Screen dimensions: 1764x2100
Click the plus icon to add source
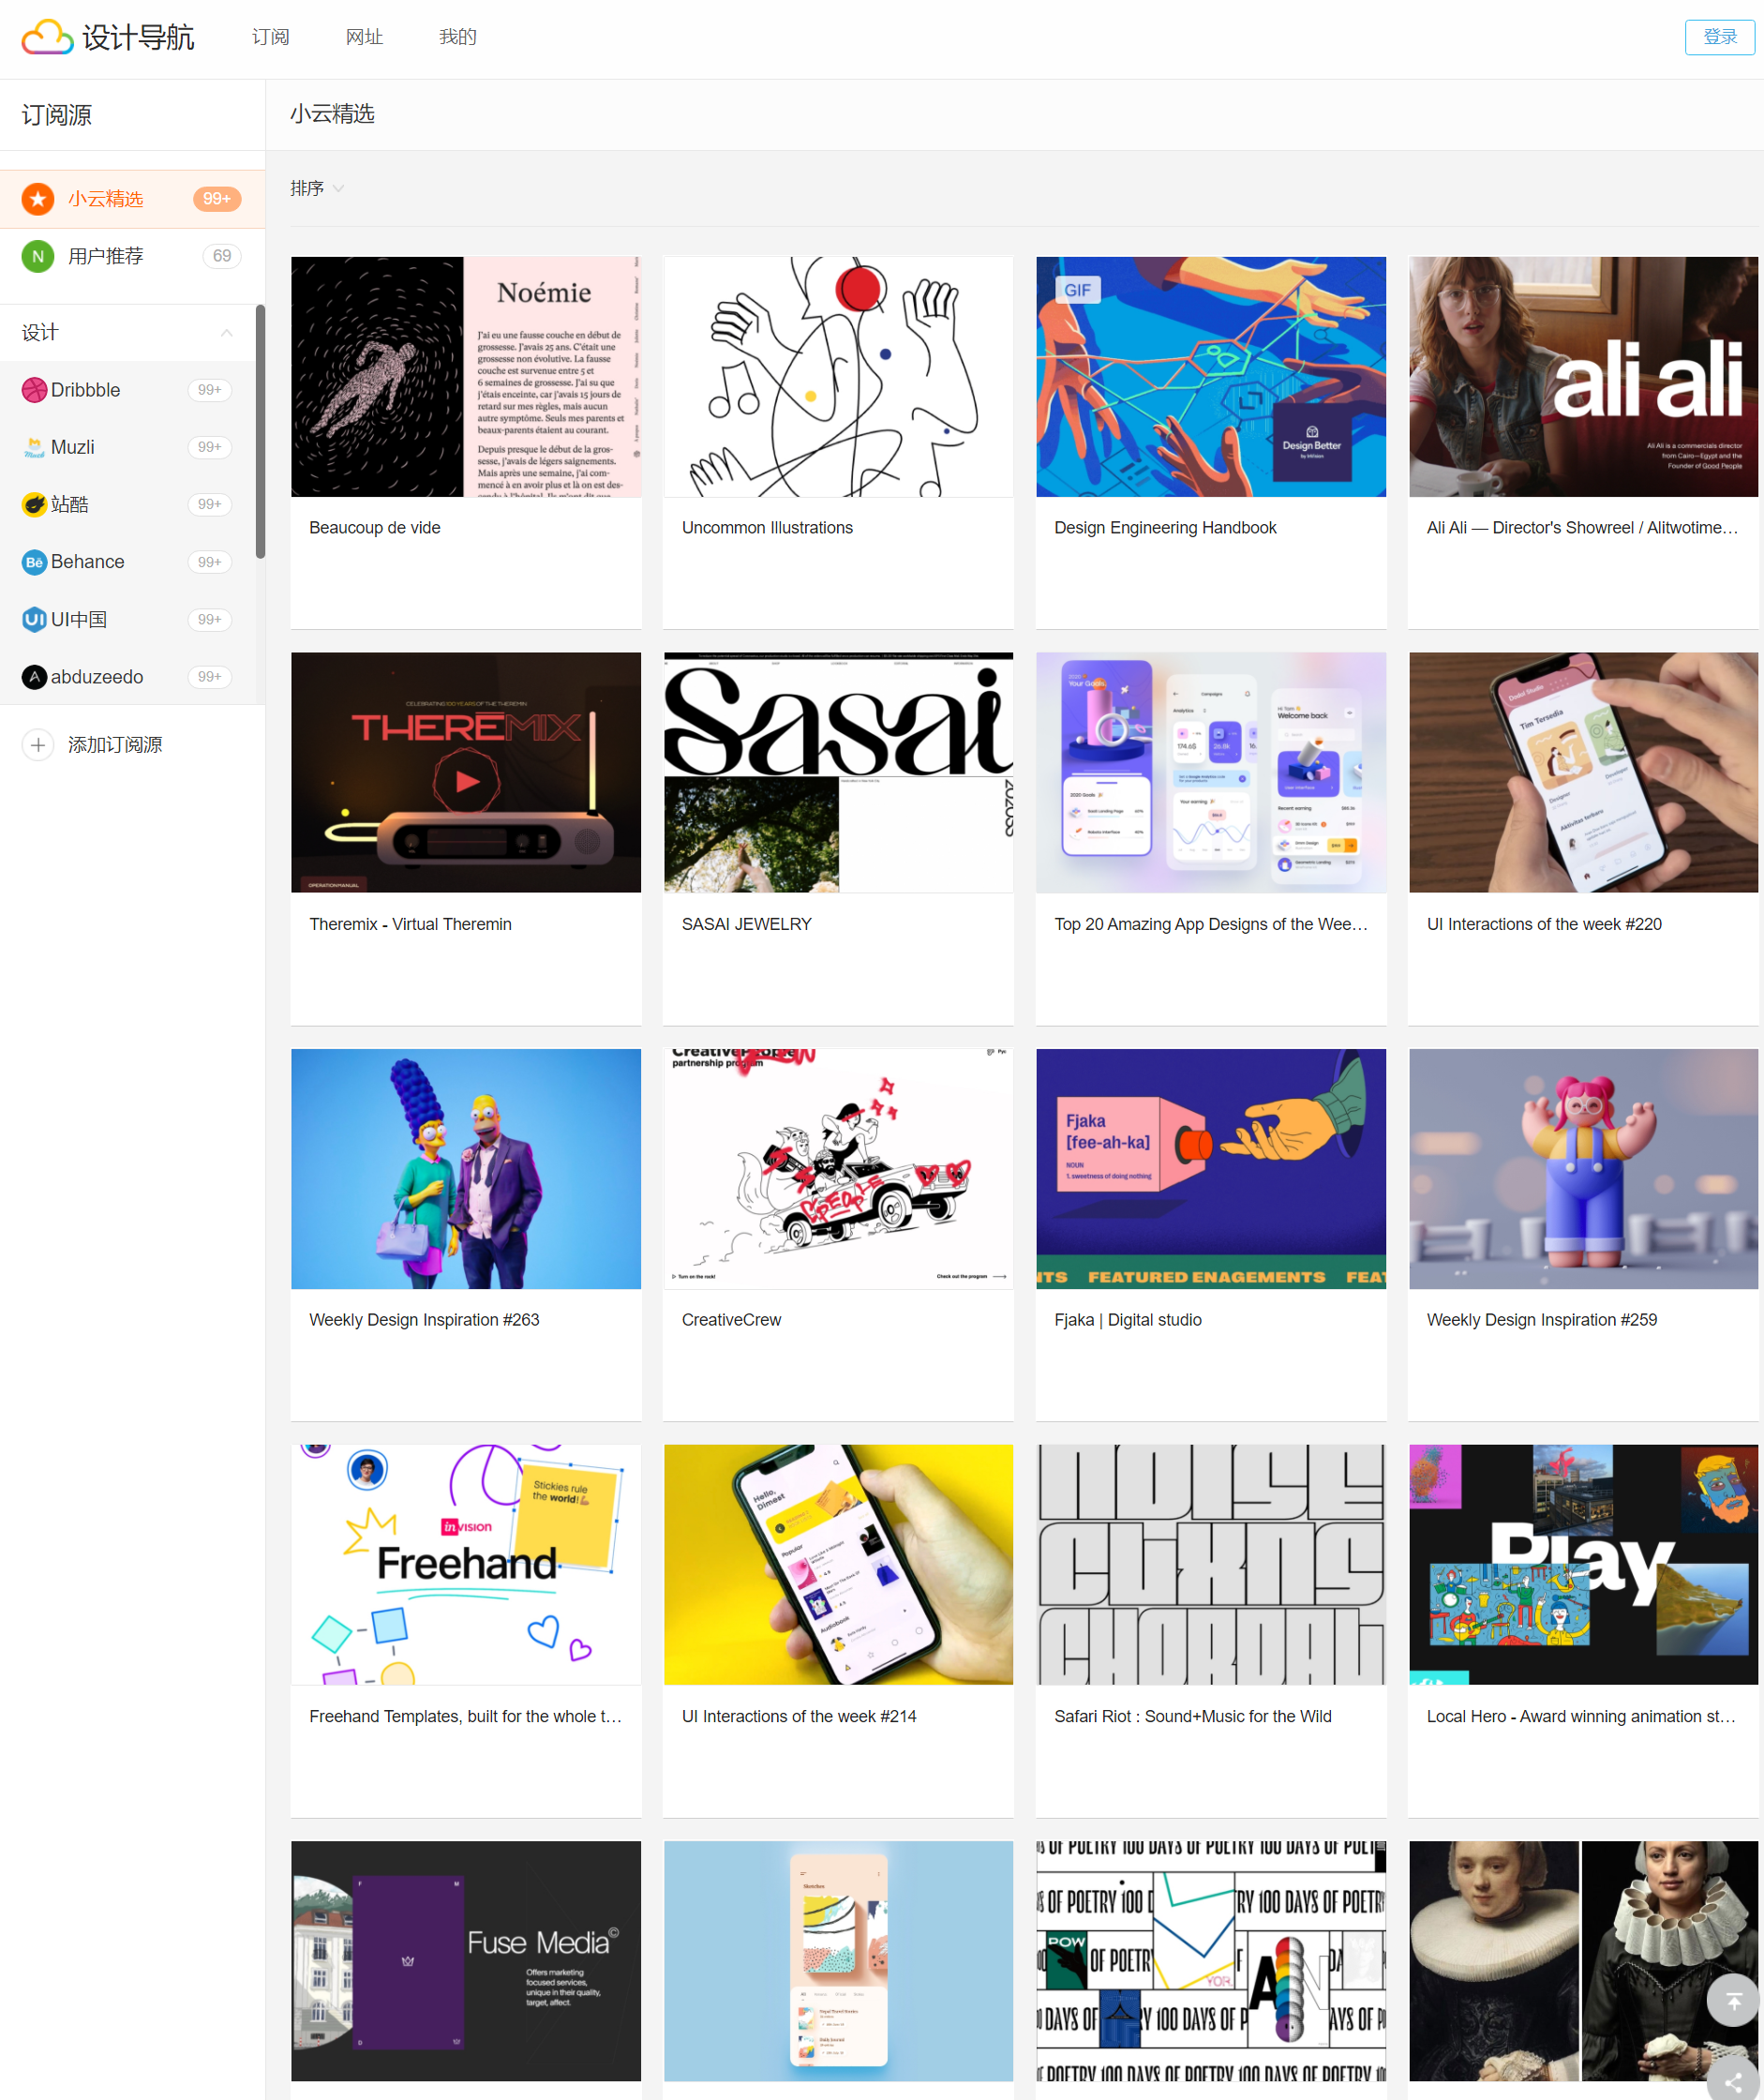pos(38,745)
